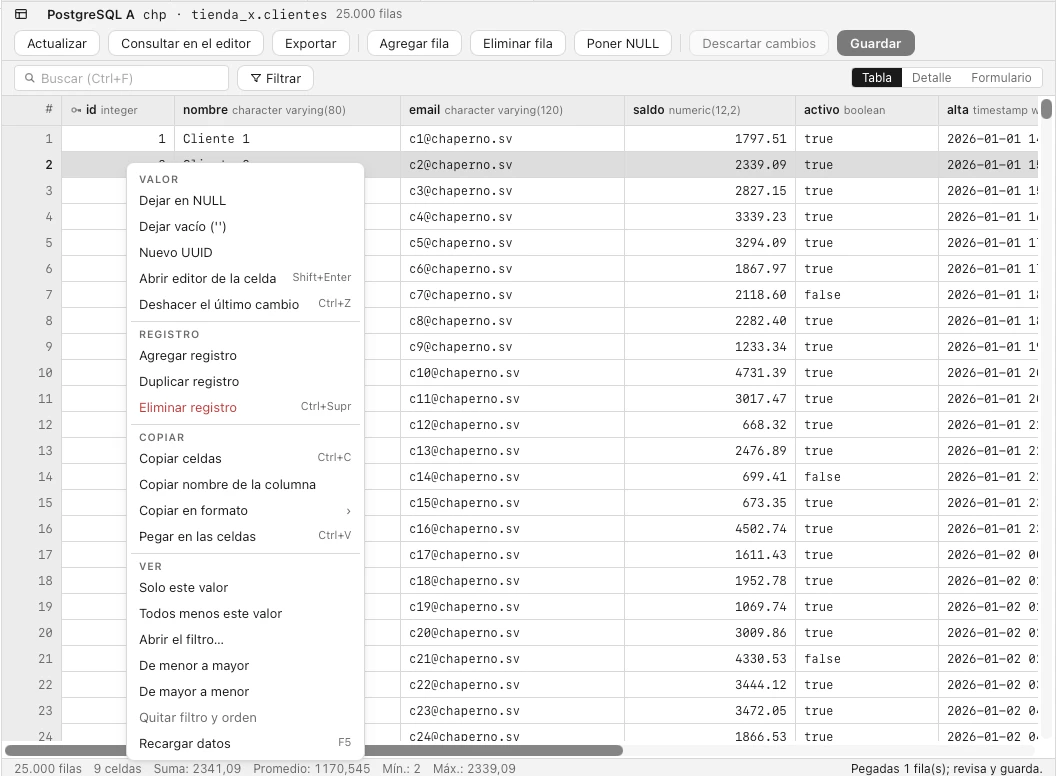Choose Recargar datos menu item

[245, 744]
